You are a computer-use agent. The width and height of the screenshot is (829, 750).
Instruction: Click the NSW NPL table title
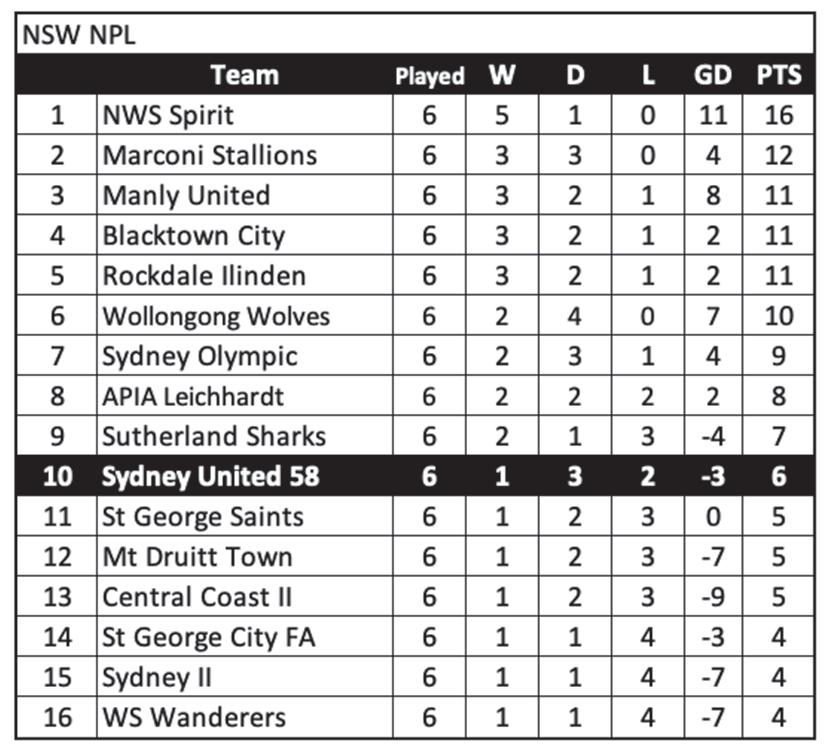point(79,35)
